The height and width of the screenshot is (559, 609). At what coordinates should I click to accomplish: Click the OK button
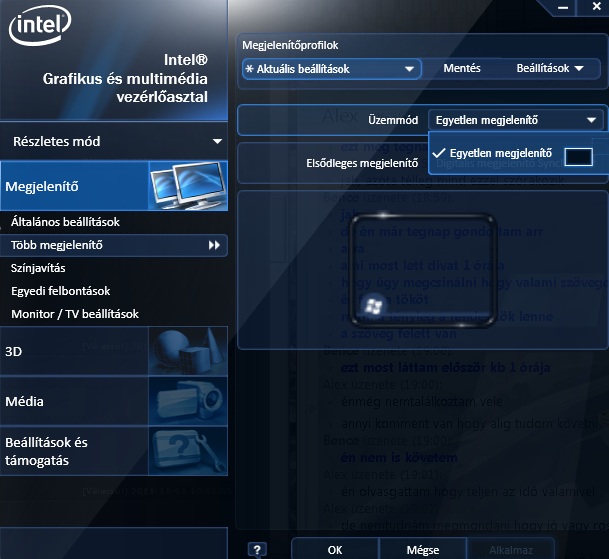(x=335, y=550)
